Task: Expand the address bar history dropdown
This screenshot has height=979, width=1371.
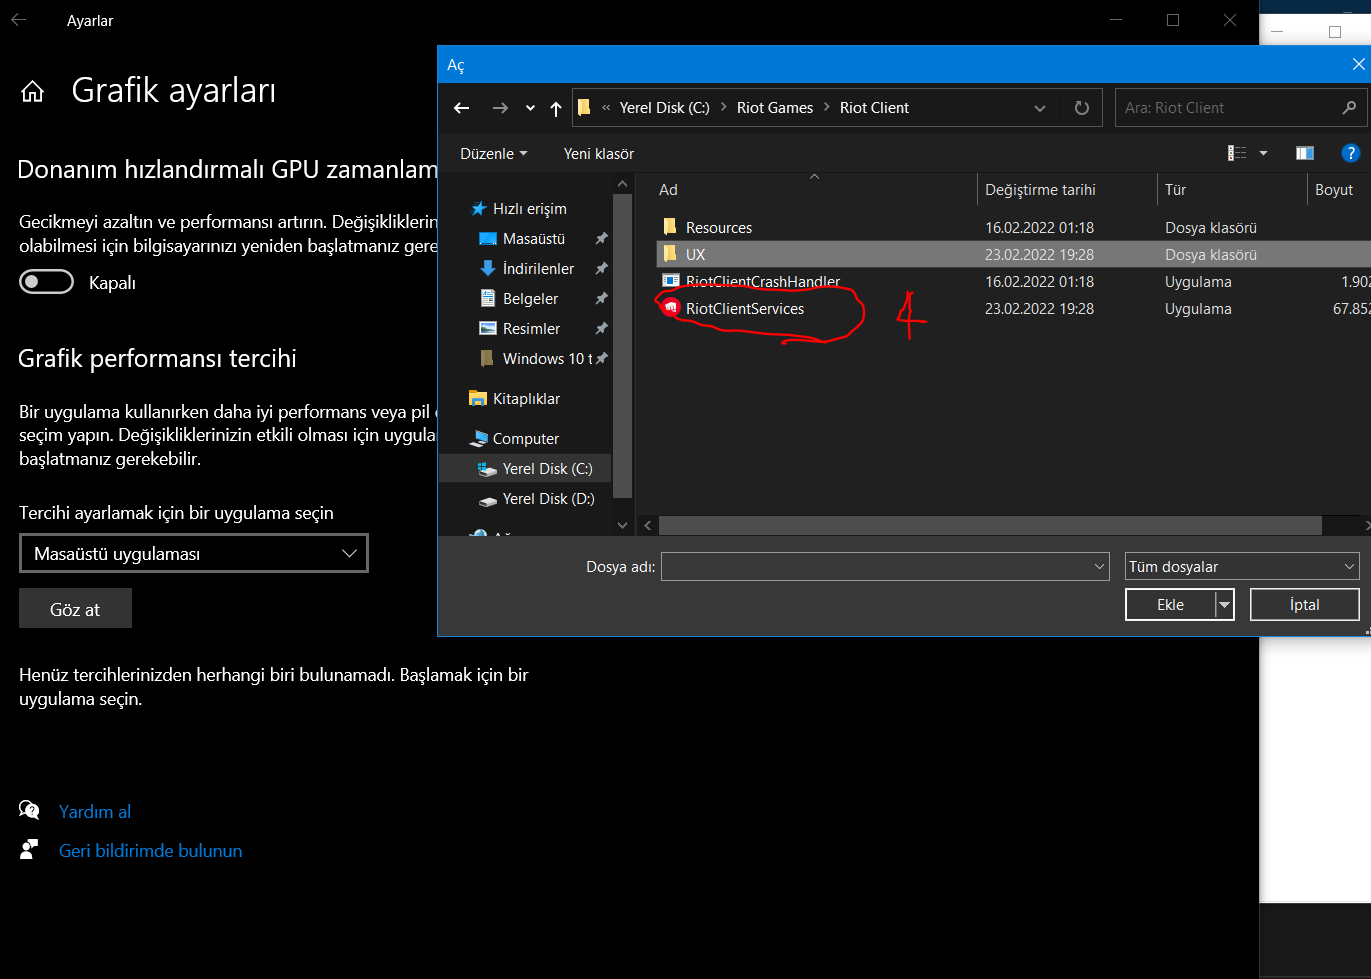Action: coord(1040,108)
